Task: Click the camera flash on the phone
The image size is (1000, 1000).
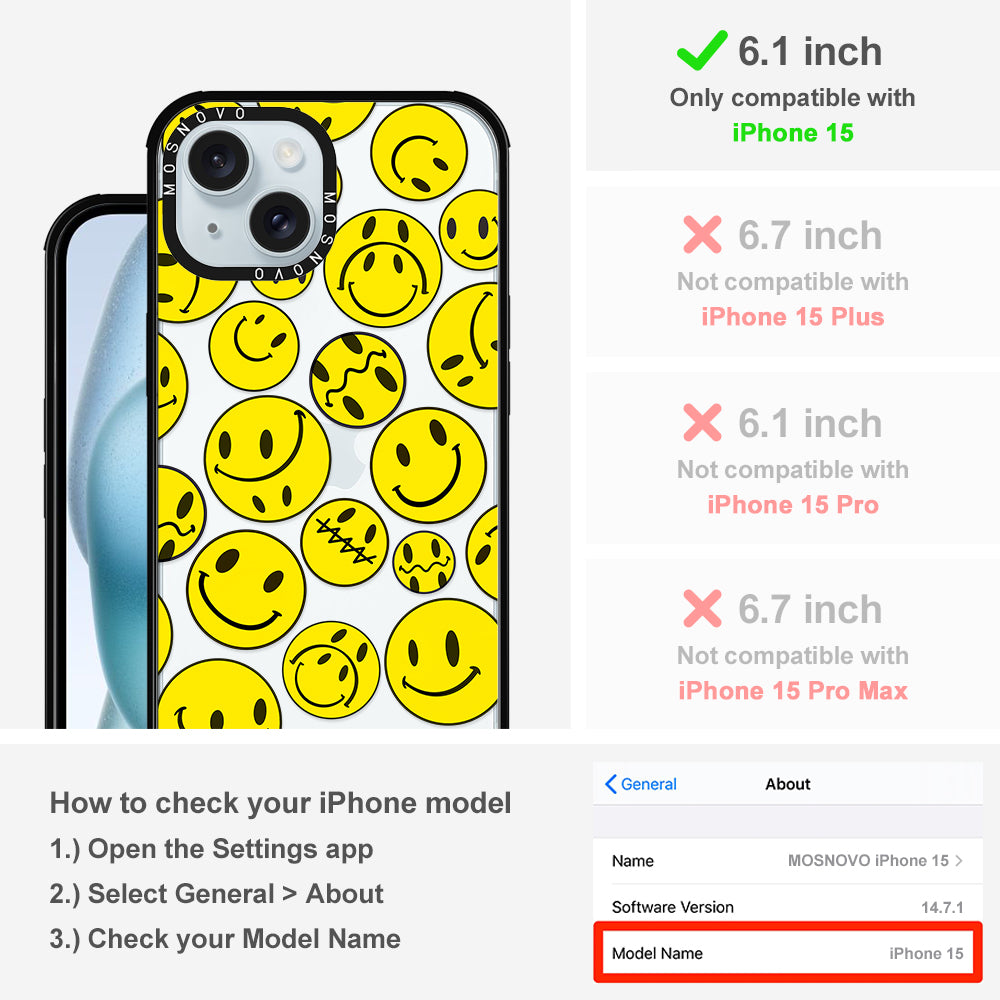Action: pos(288,152)
